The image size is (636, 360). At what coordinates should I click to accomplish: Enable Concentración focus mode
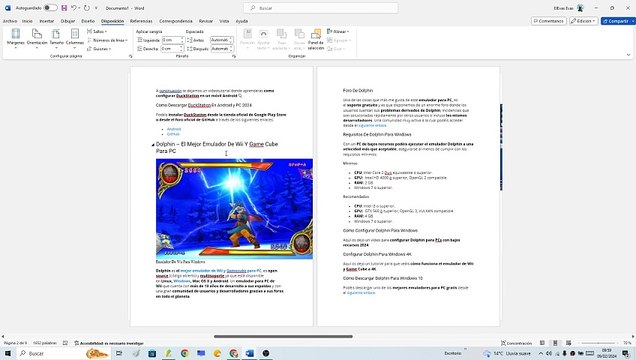[x=516, y=343]
